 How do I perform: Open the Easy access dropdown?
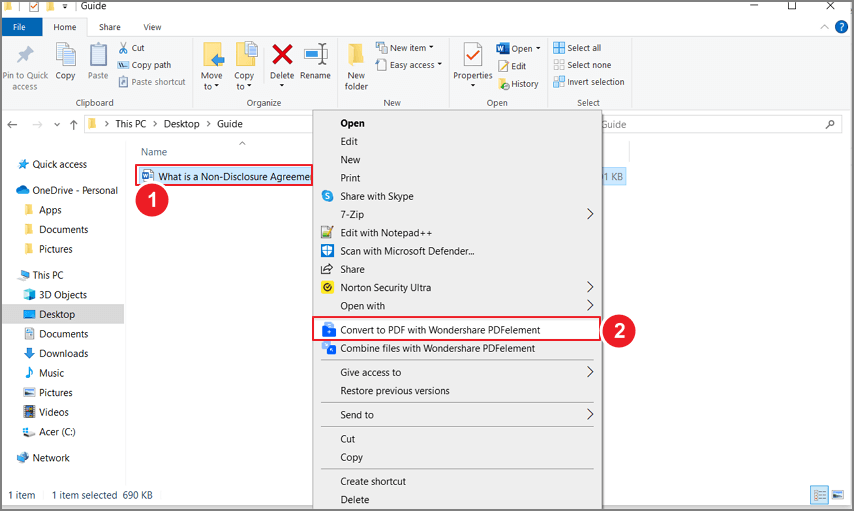coord(409,65)
